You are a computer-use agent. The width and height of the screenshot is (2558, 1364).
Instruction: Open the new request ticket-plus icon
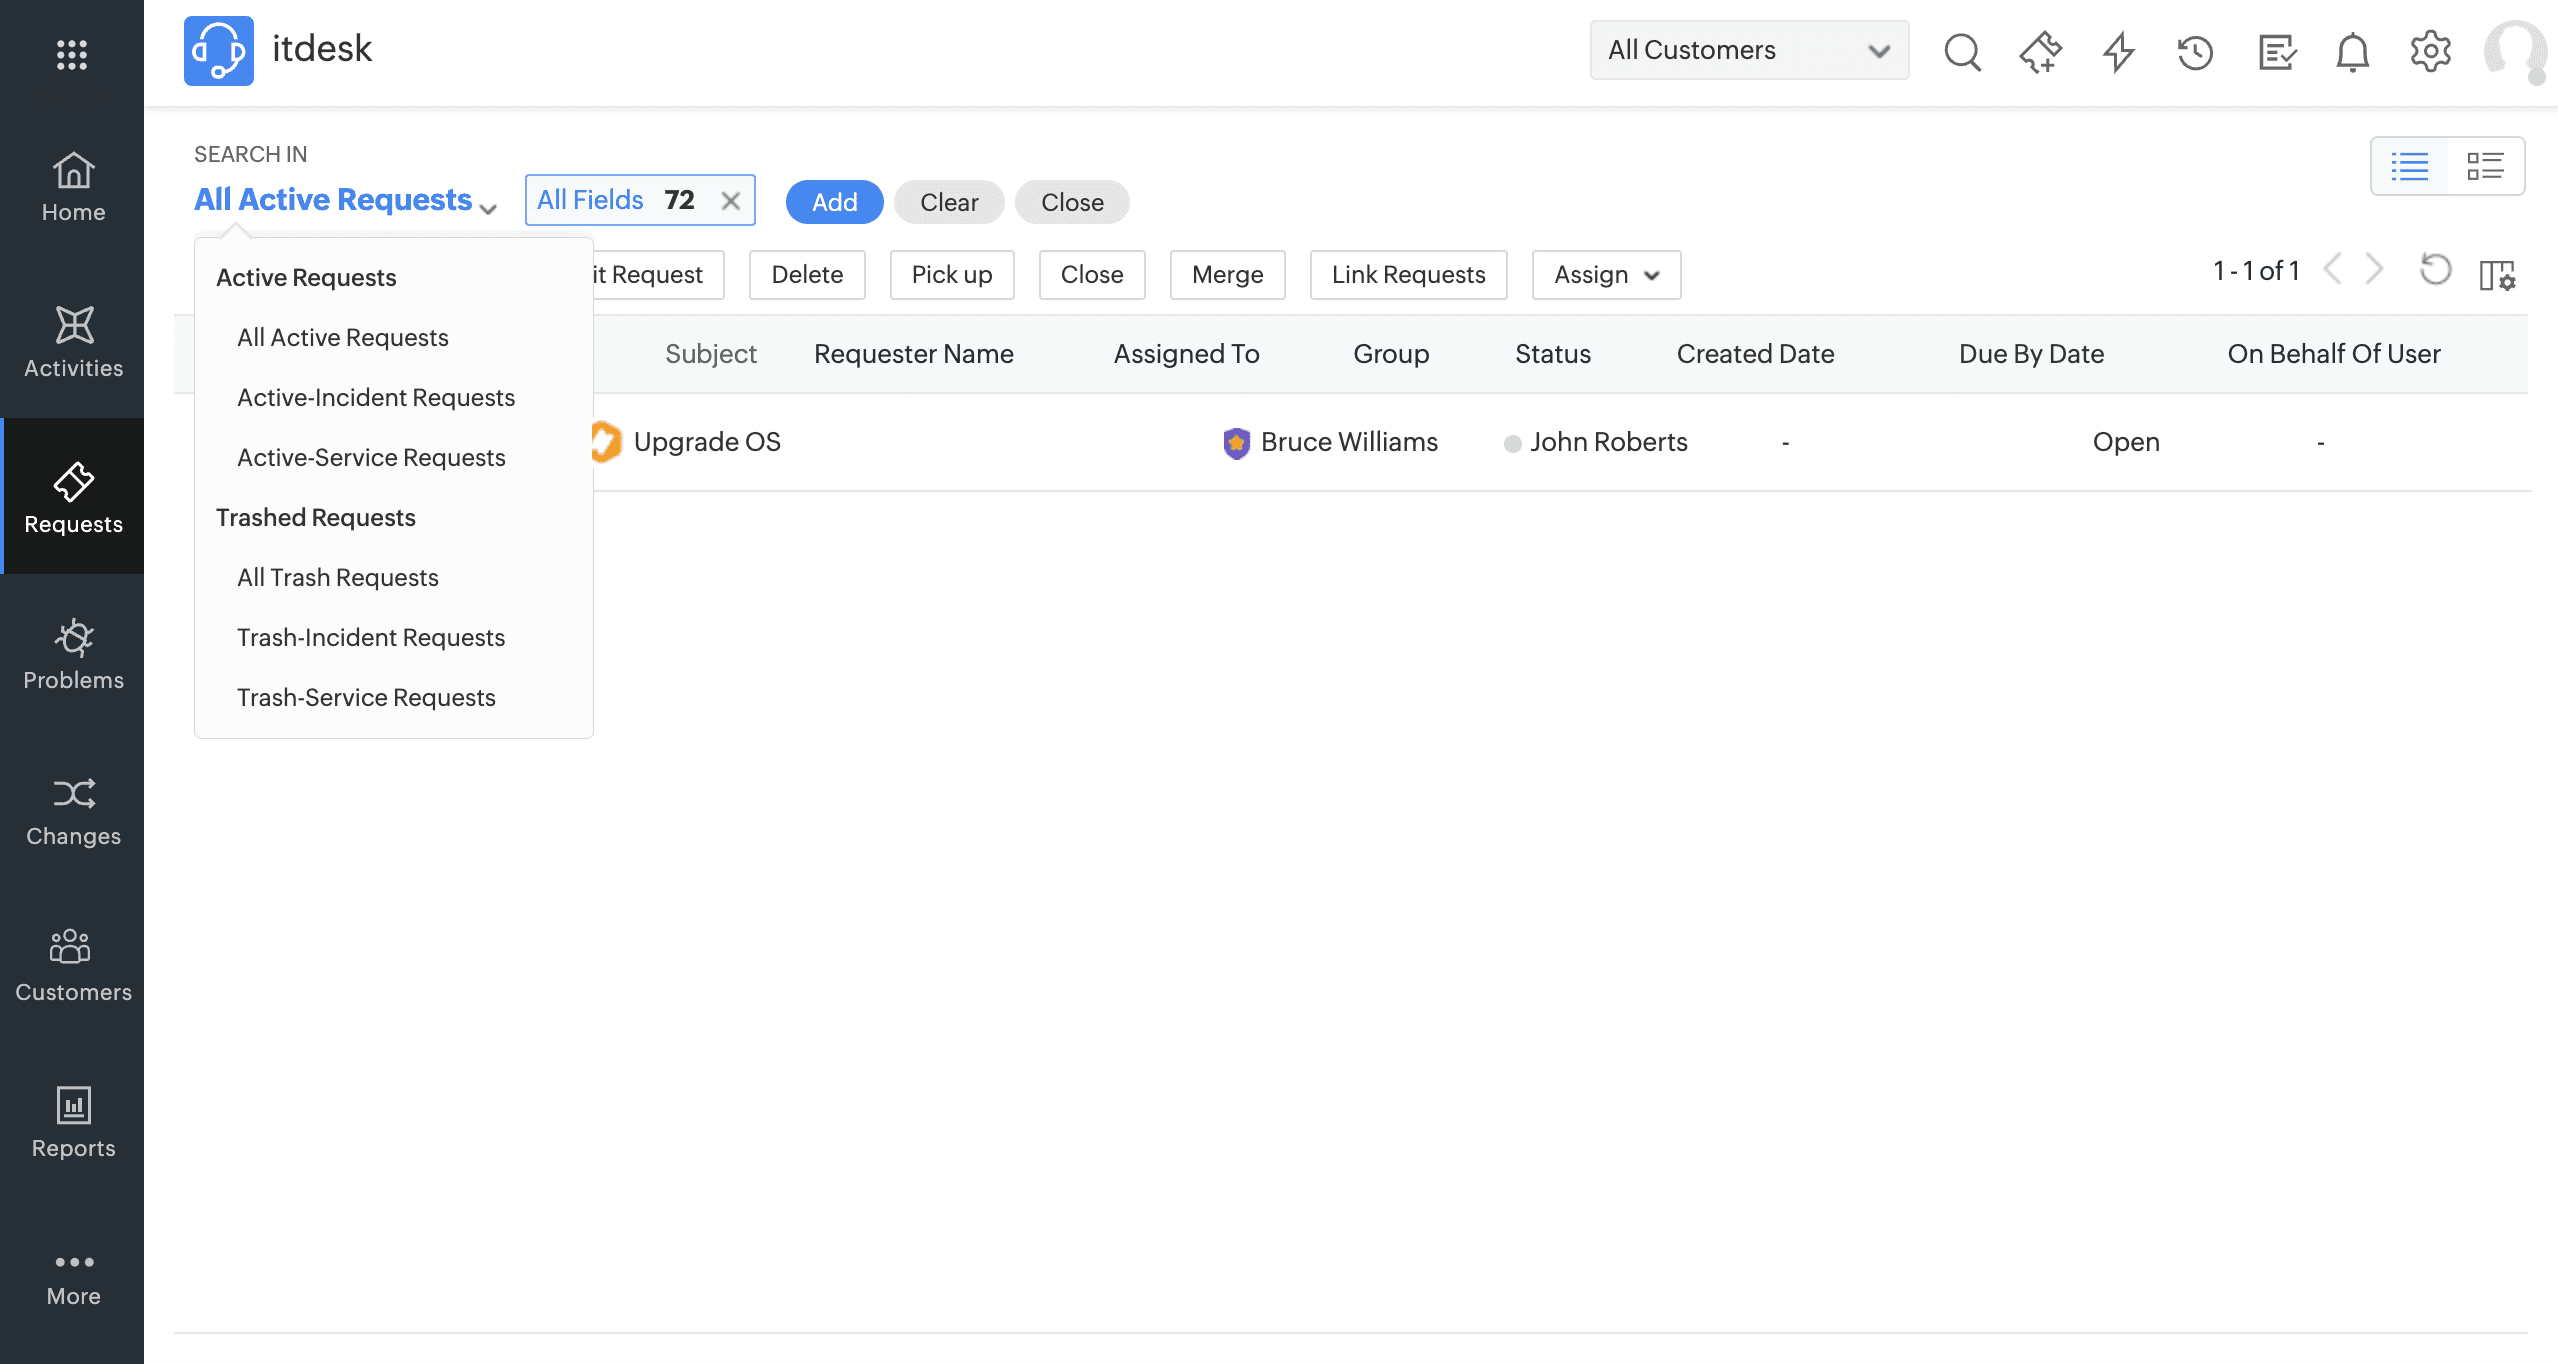pyautogui.click(x=2040, y=52)
